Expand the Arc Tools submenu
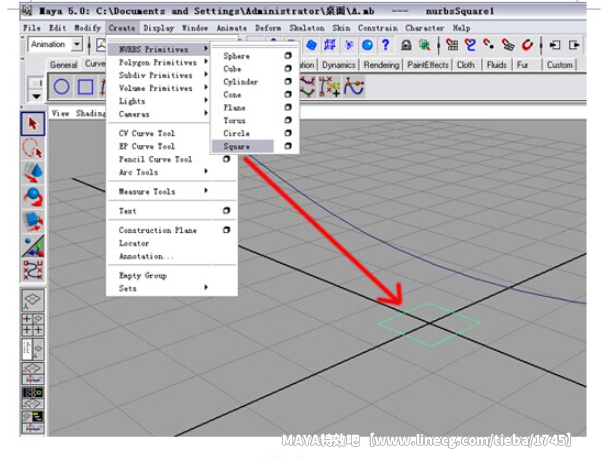This screenshot has width=613, height=459. coord(172,172)
